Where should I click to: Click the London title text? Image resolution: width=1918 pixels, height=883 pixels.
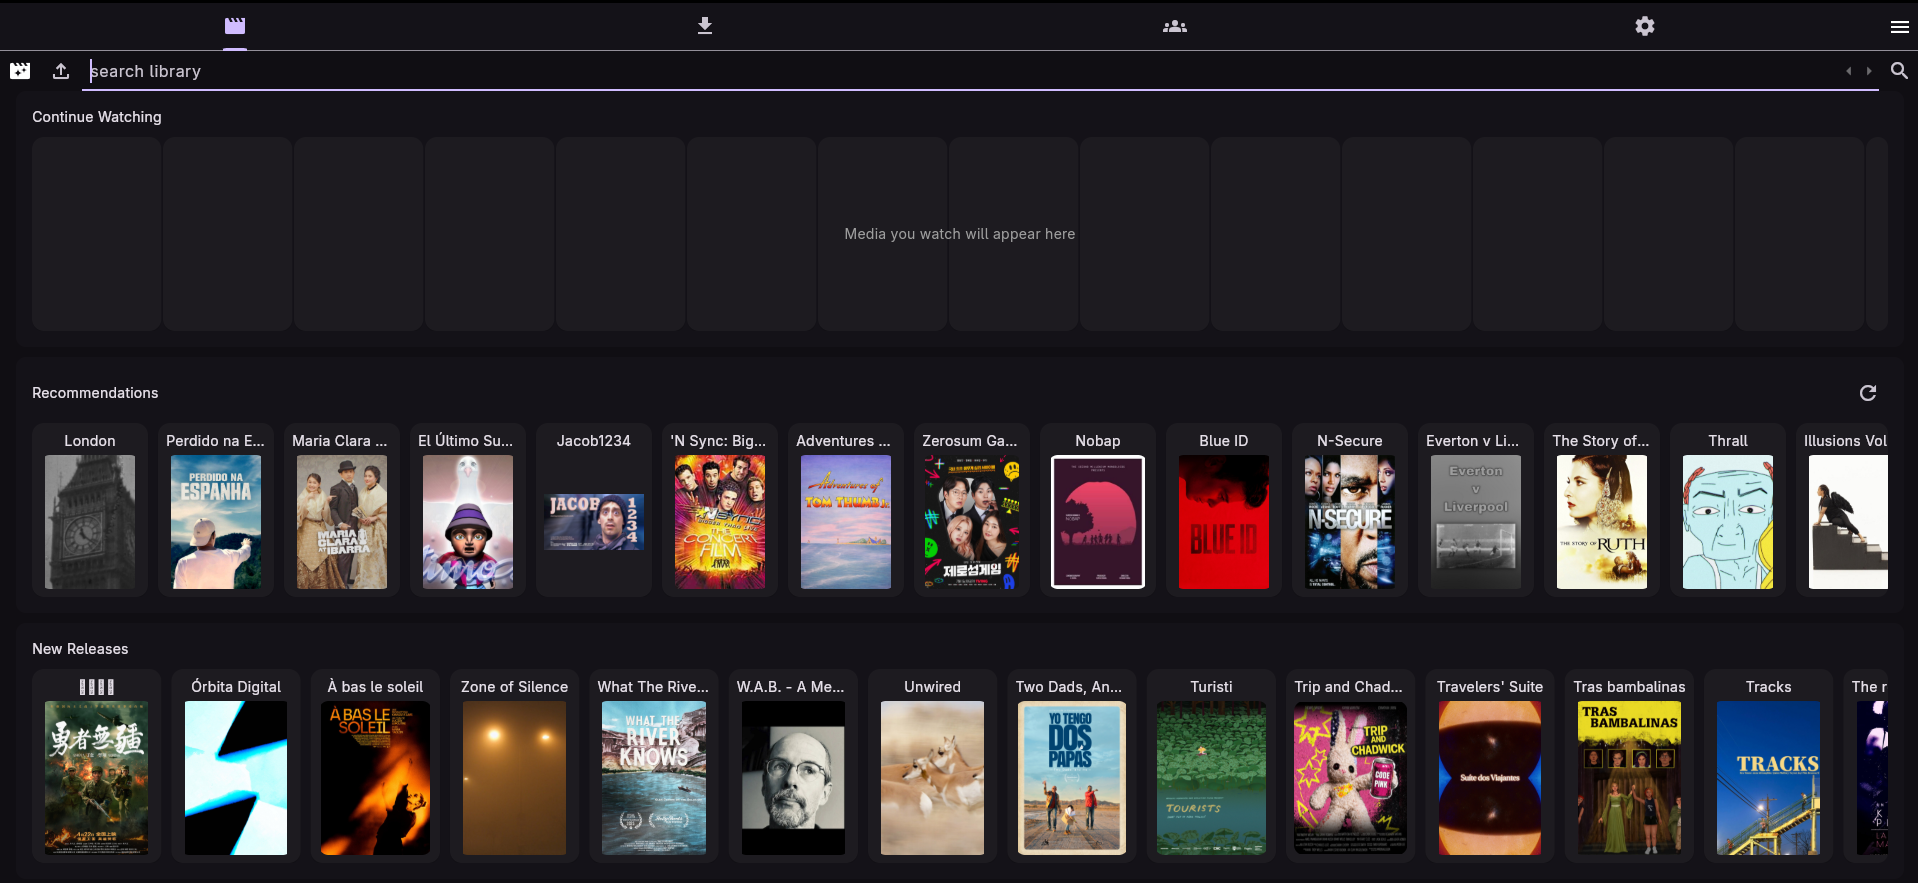point(90,441)
